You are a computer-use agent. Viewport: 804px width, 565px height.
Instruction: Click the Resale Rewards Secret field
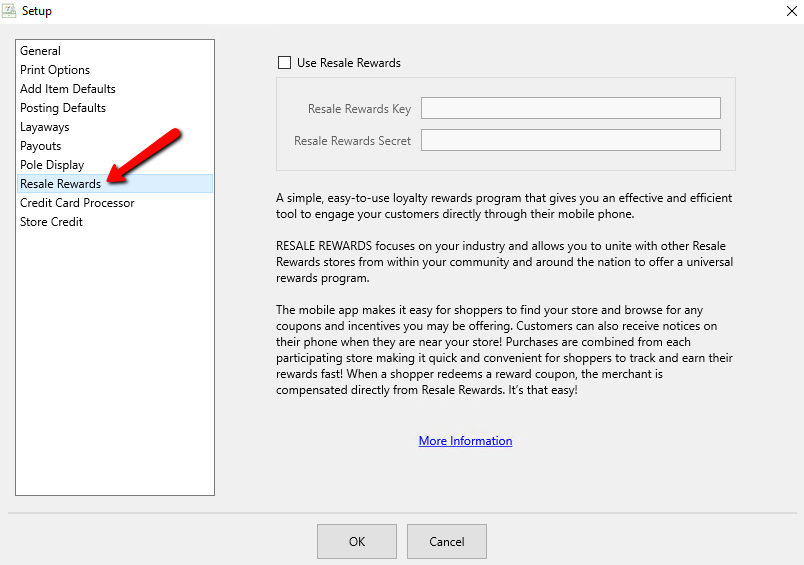coord(571,140)
